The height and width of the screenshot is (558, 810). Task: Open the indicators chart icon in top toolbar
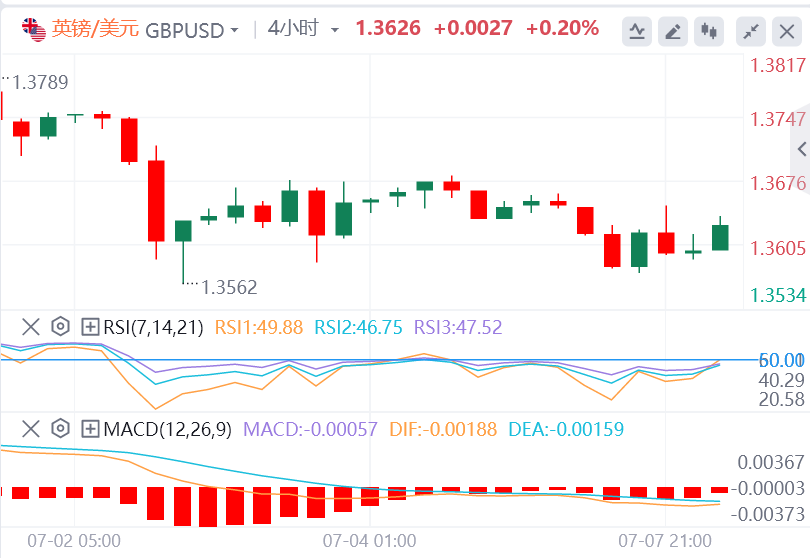[636, 32]
